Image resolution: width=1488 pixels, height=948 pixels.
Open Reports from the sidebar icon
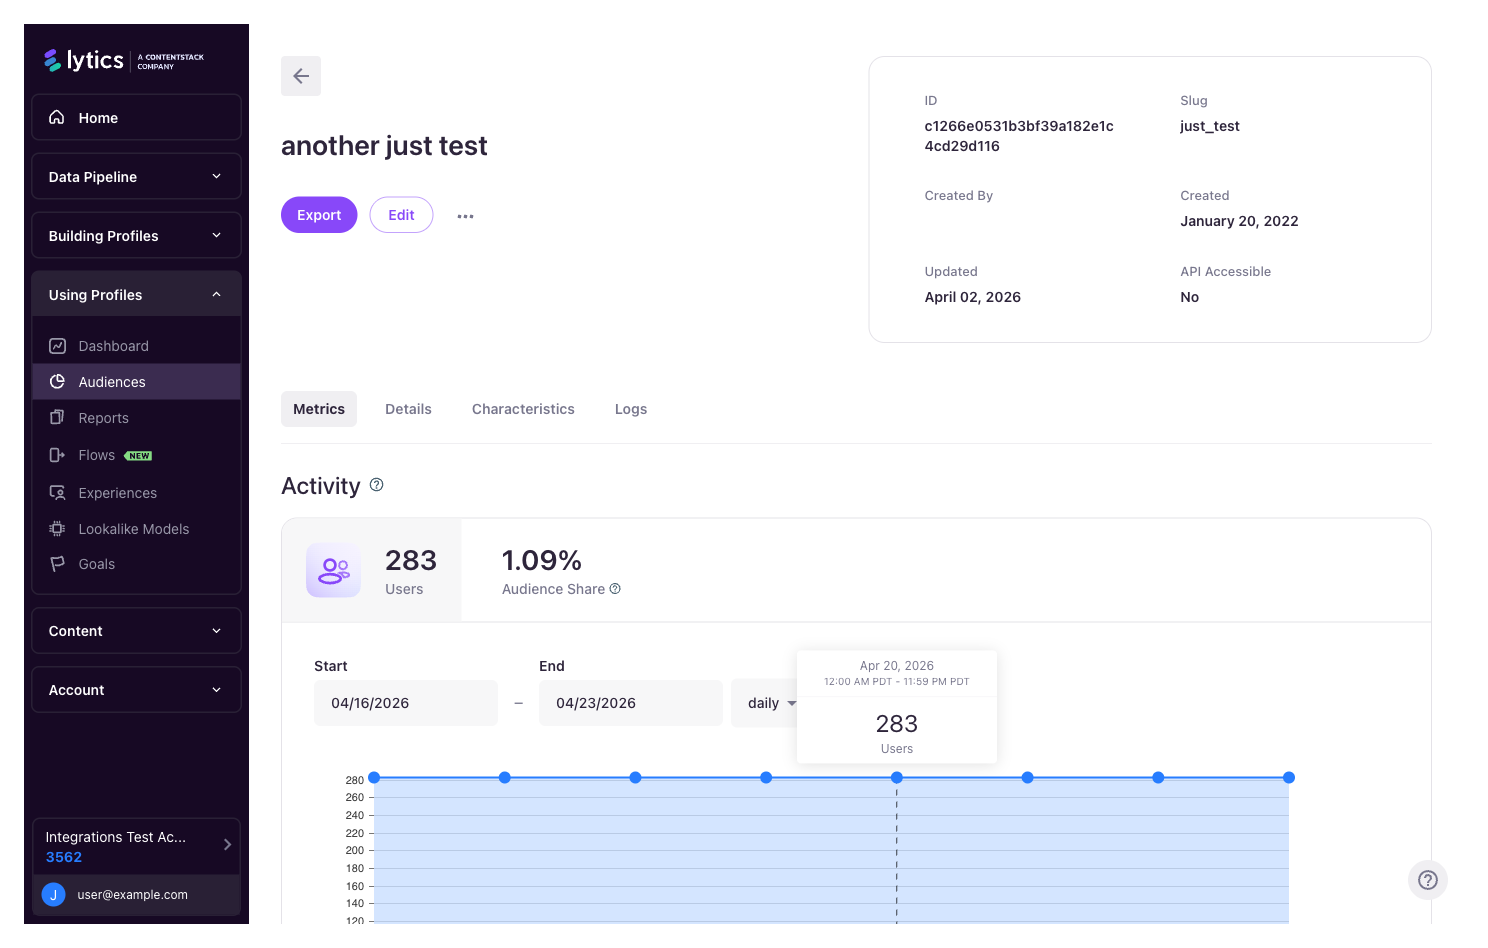[x=58, y=417]
